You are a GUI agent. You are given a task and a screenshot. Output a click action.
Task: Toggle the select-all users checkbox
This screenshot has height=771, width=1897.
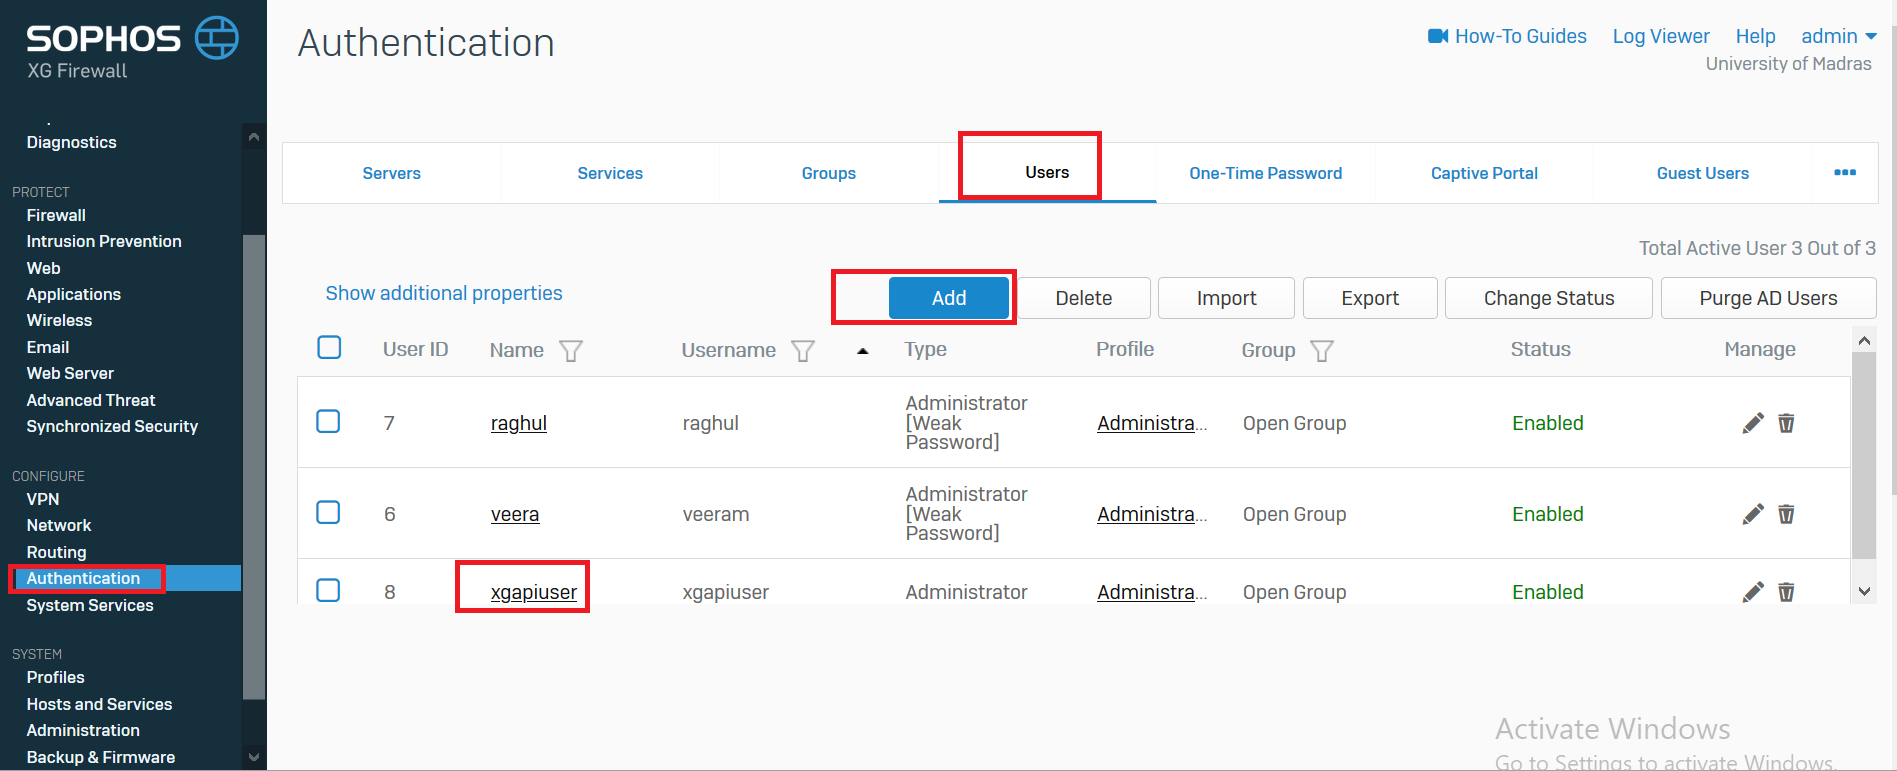coord(329,348)
